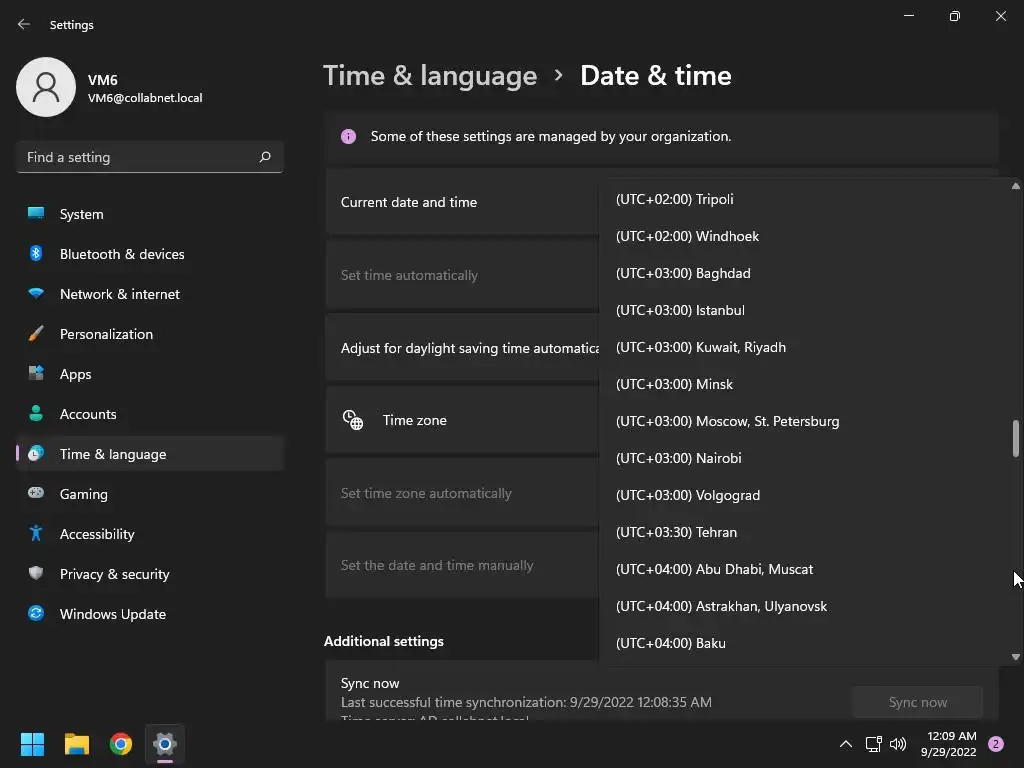
Task: Click the Time zone globe clock icon
Action: 353,420
